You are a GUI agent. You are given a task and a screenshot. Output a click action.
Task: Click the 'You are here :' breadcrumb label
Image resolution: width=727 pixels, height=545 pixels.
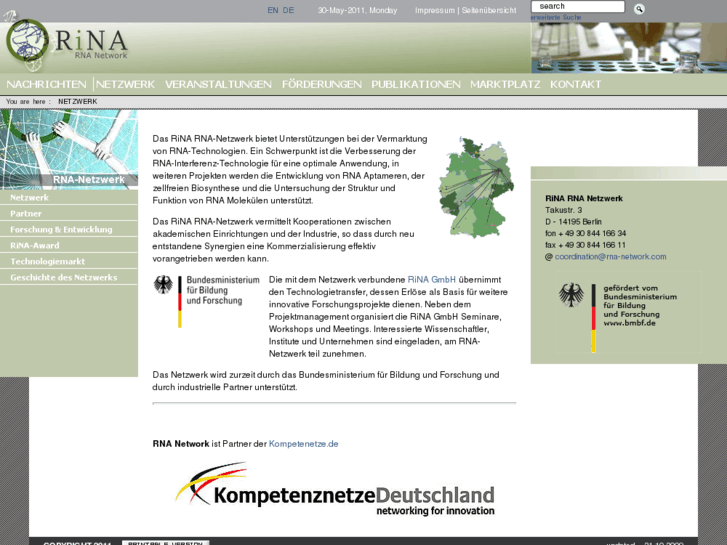coord(28,102)
